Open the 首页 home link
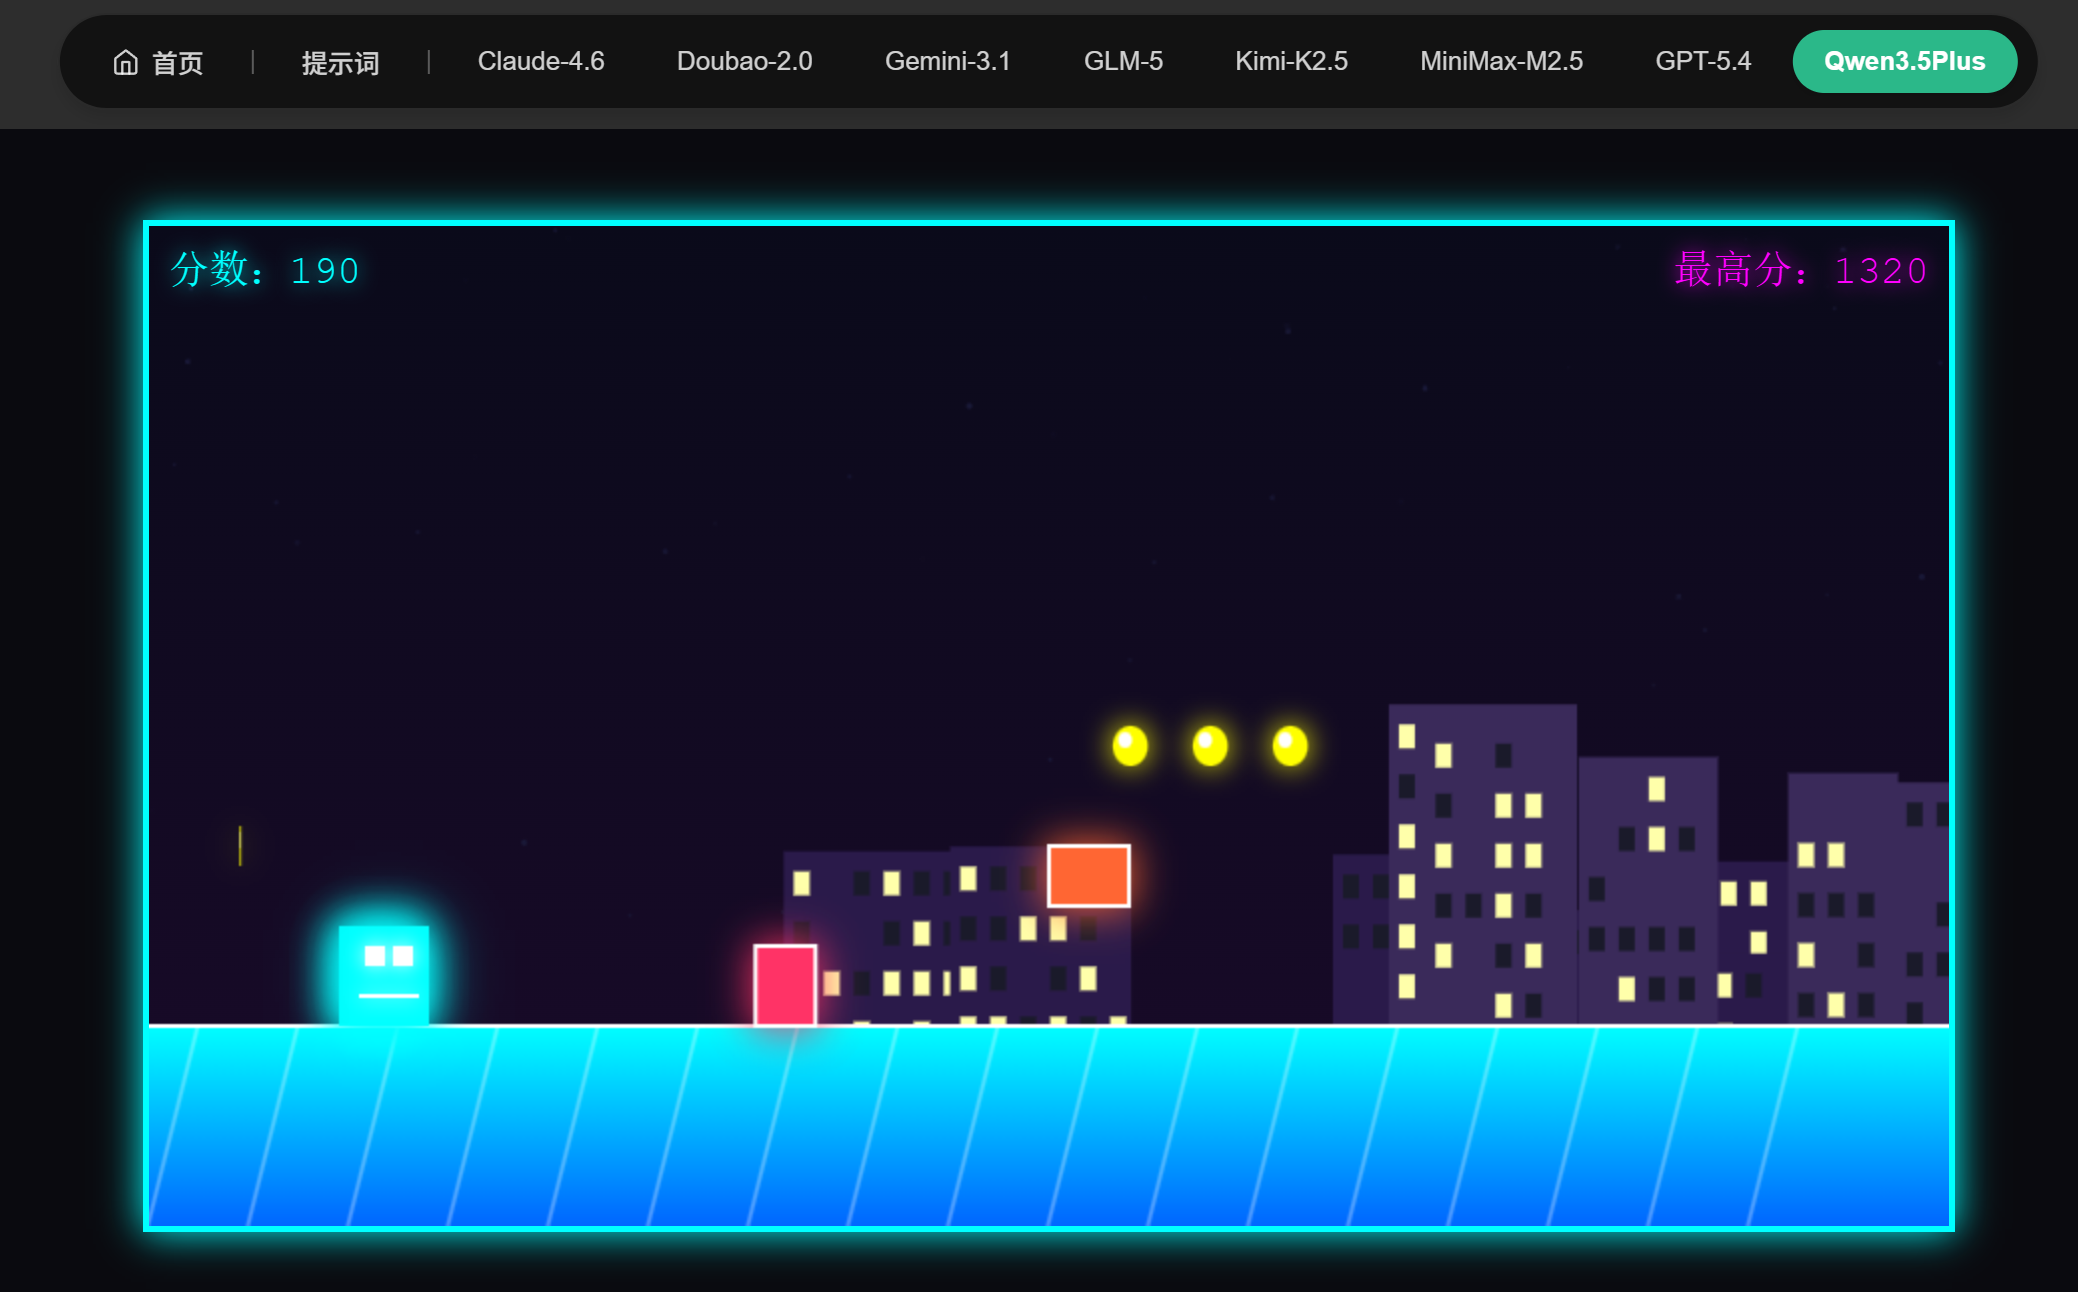 coord(177,63)
